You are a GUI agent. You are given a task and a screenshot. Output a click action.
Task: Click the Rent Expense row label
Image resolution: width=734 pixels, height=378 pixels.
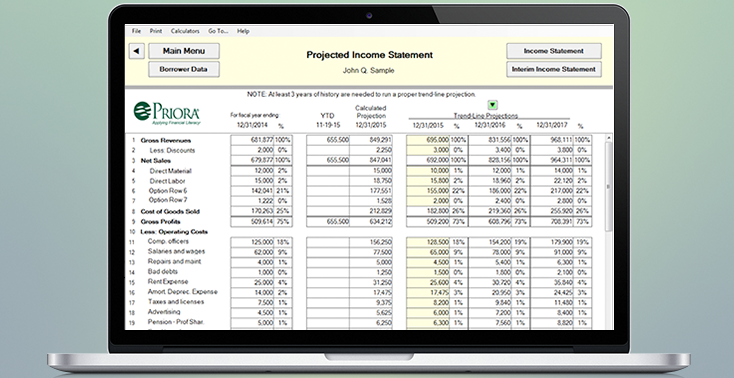tap(168, 282)
